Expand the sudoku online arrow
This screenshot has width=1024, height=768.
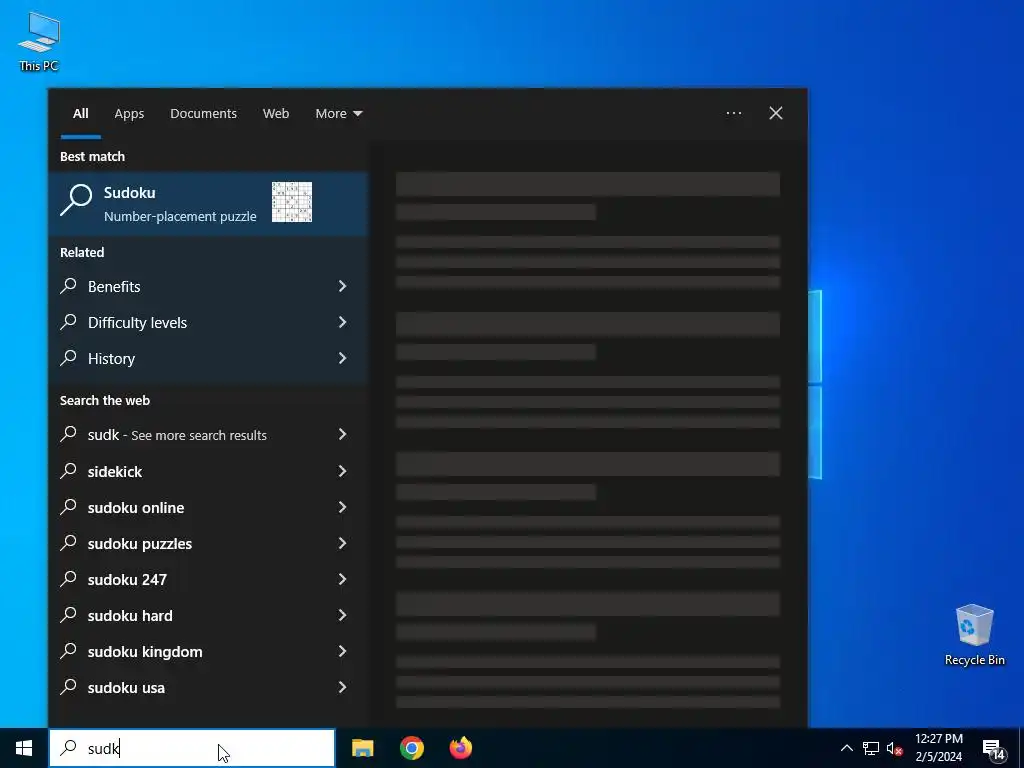click(x=342, y=507)
